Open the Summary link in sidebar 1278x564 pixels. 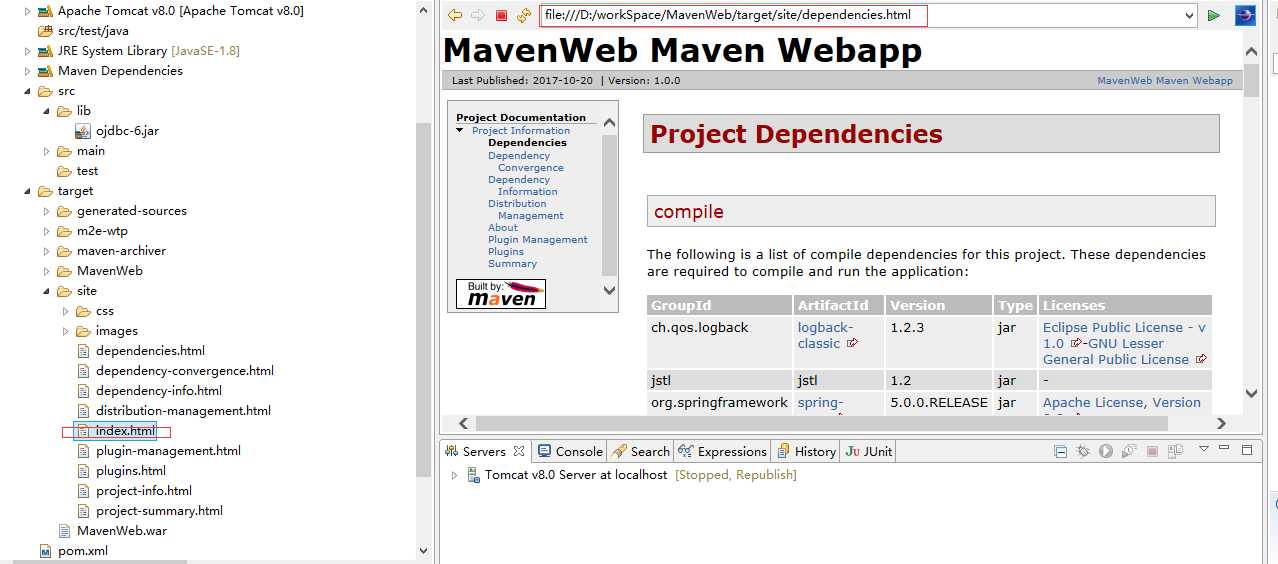pos(513,264)
